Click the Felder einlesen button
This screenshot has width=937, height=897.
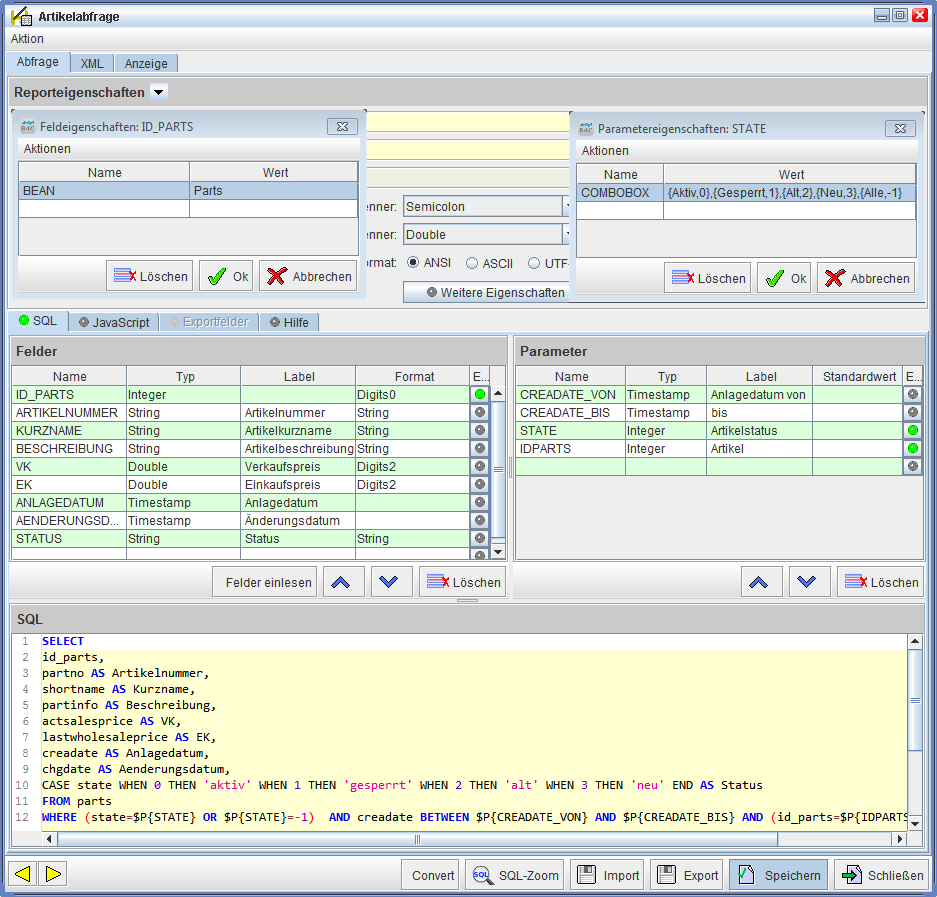tap(264, 582)
